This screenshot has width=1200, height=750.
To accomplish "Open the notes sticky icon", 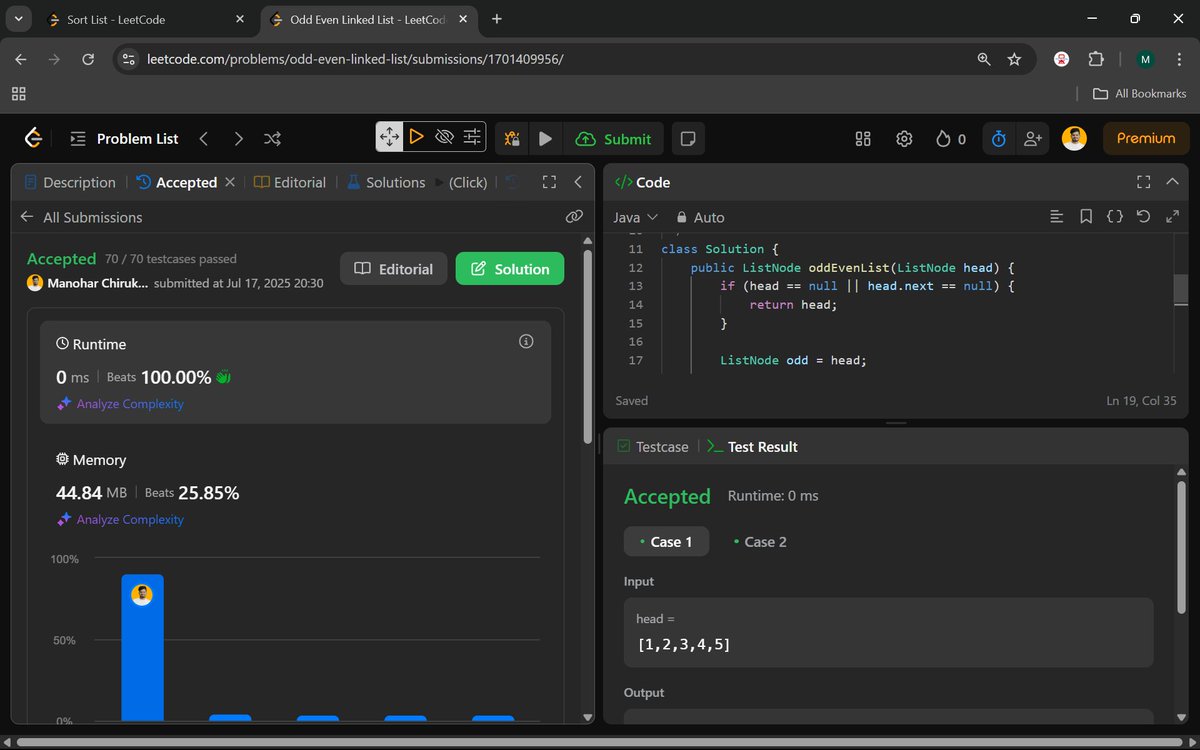I will pyautogui.click(x=687, y=139).
